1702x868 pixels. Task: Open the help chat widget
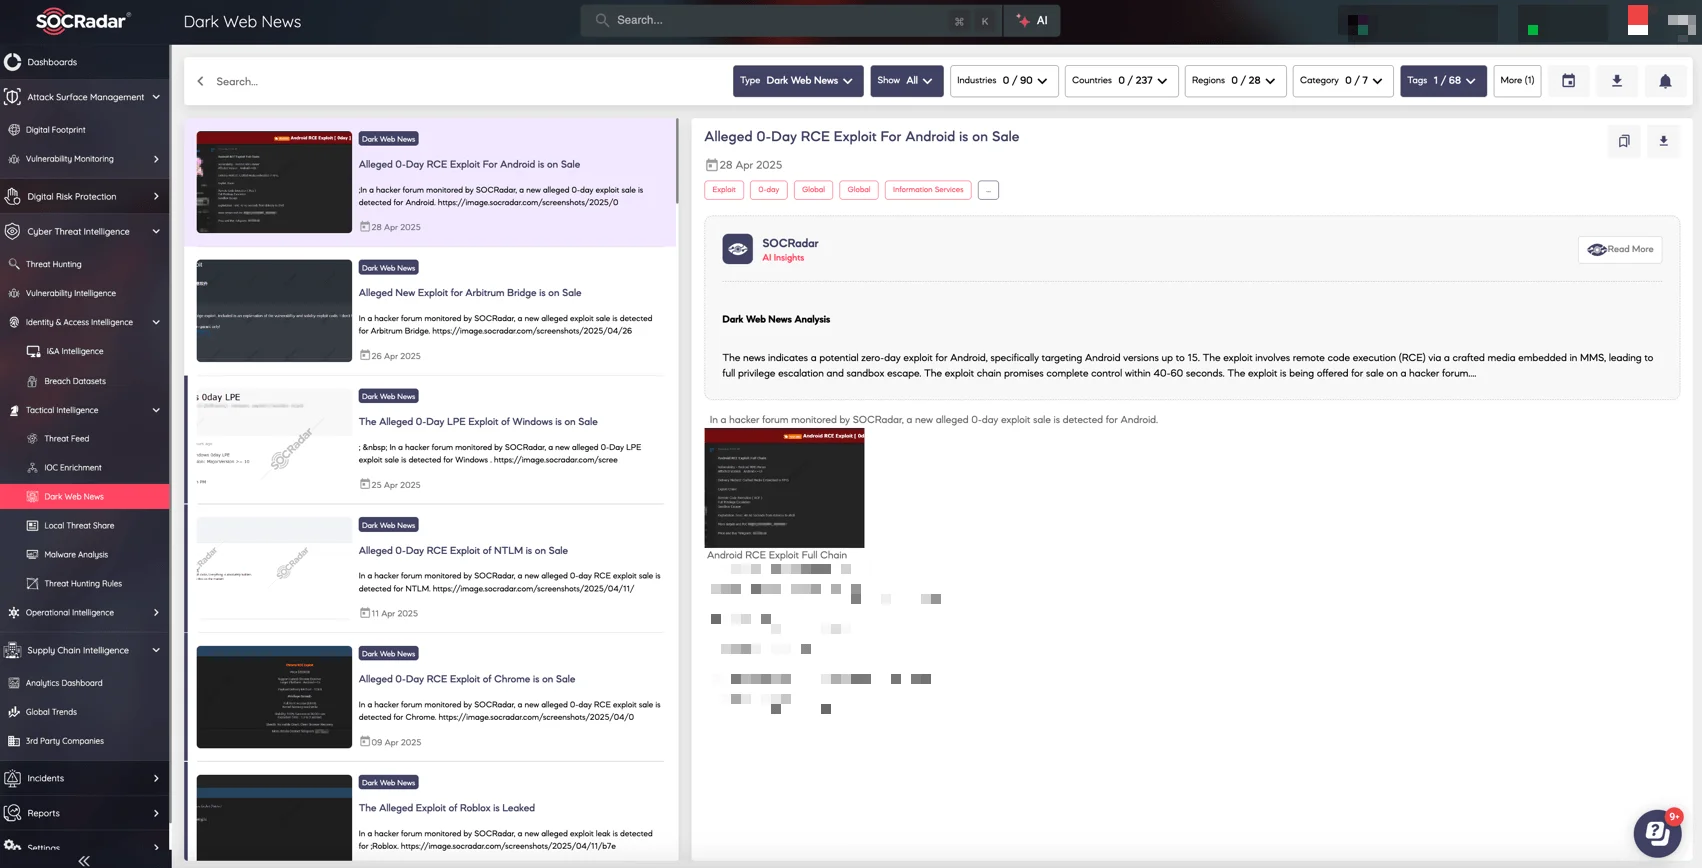1657,833
